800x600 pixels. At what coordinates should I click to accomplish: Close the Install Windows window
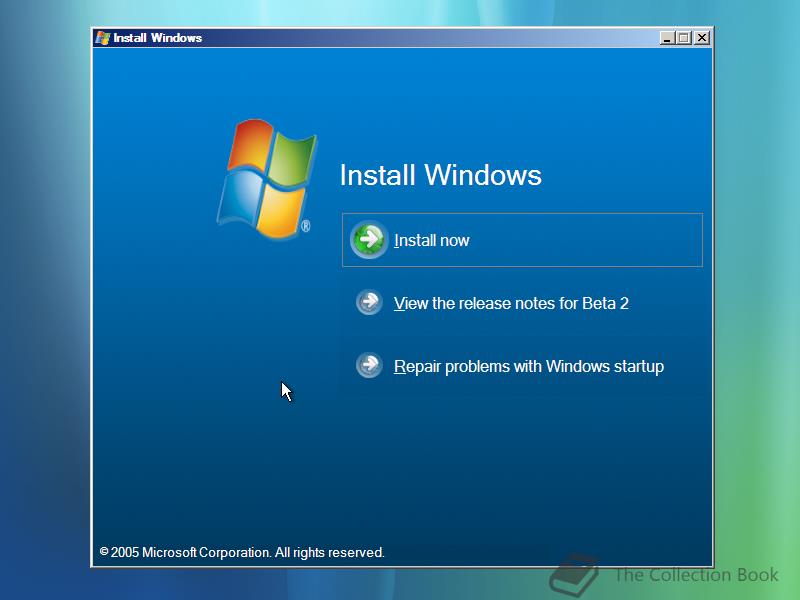tap(702, 38)
